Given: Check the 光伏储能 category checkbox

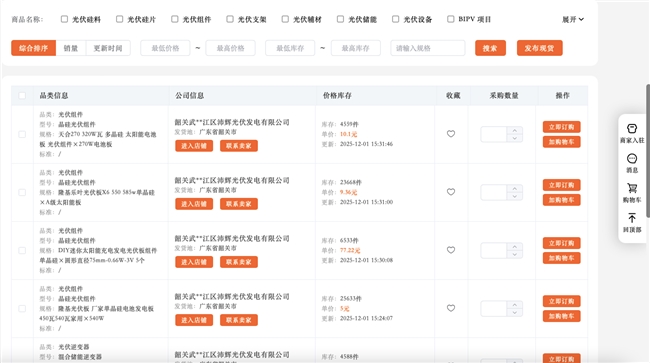Looking at the screenshot, I should [x=340, y=19].
